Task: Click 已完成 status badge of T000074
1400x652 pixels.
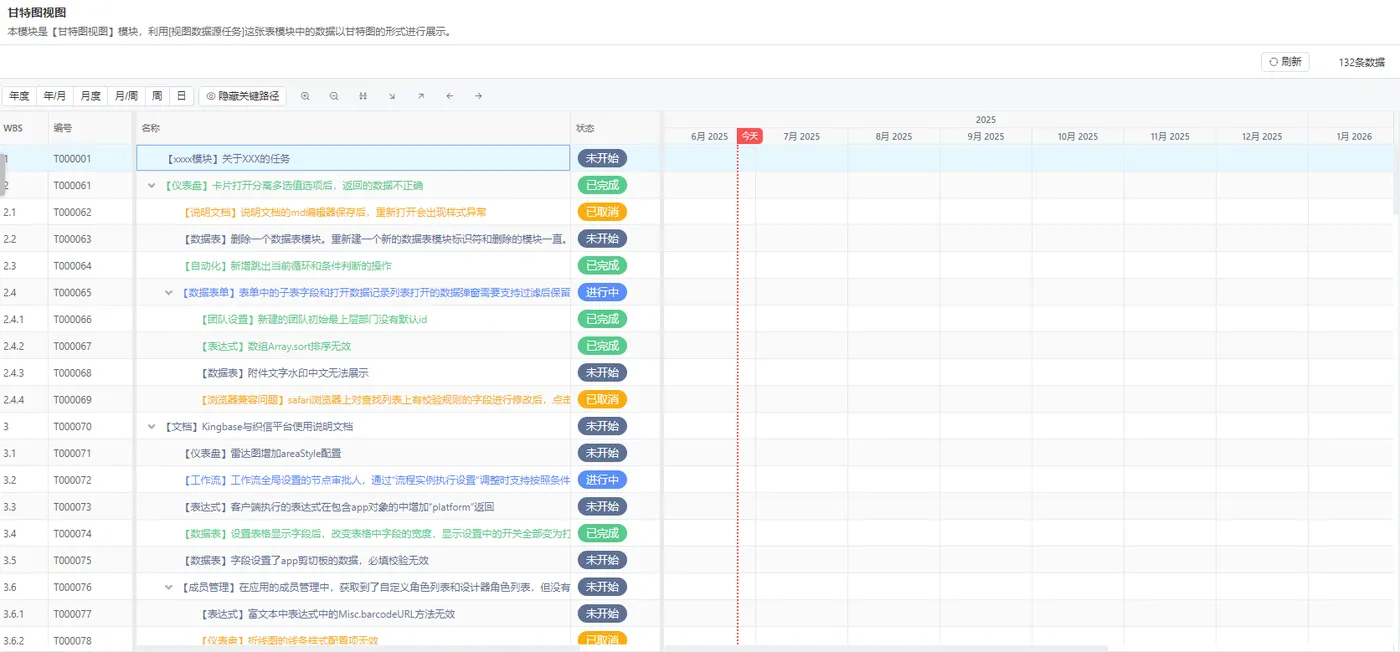Action: click(x=602, y=533)
